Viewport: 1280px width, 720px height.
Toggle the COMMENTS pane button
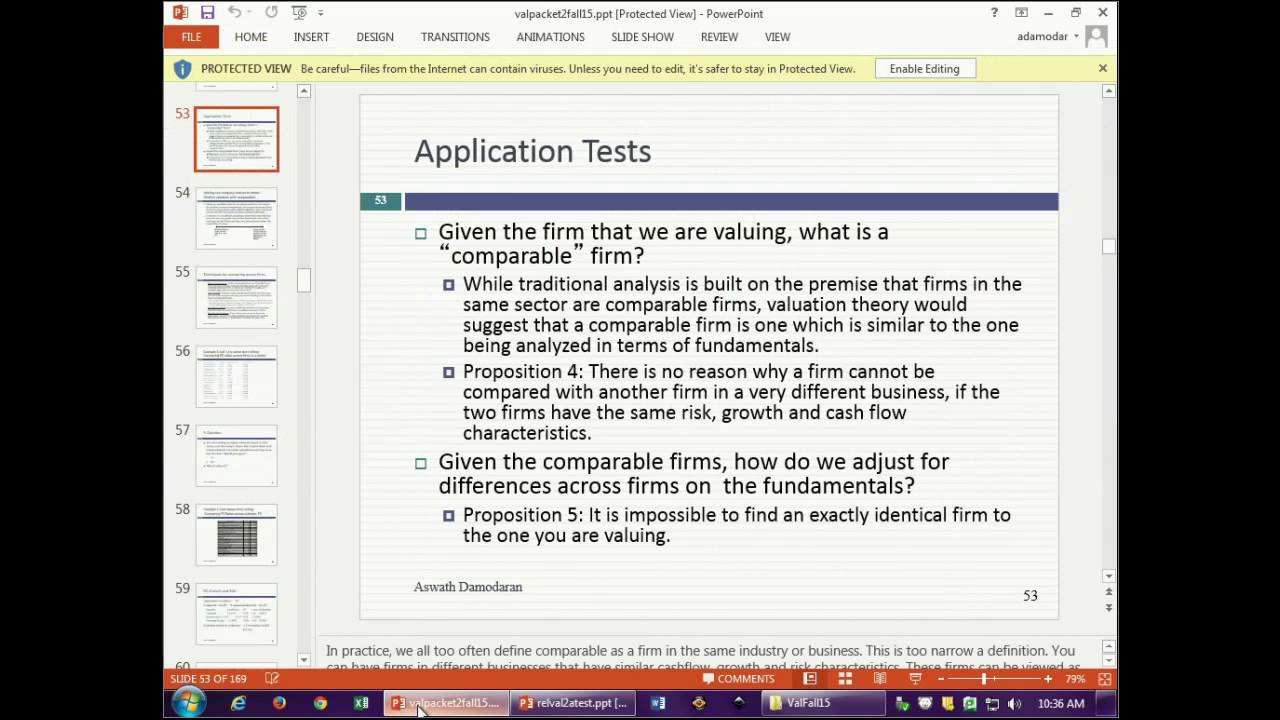pos(739,679)
